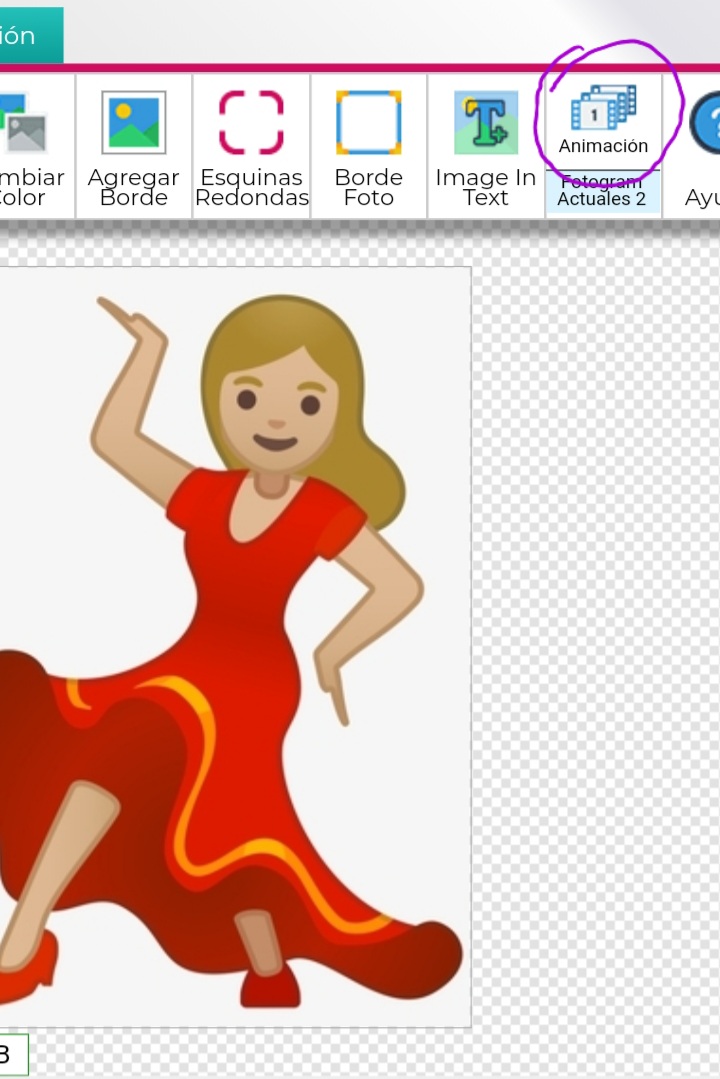Click the 'Agregar Borde' text label

point(134,187)
